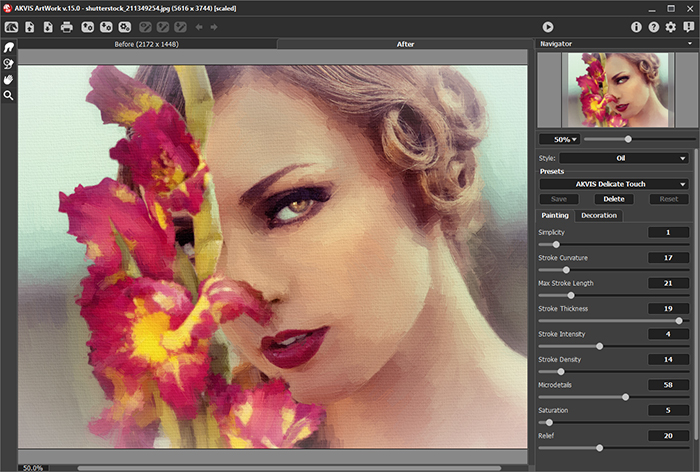Screen dimensions: 700x472
Task: Show program info icon
Action: coord(637,27)
